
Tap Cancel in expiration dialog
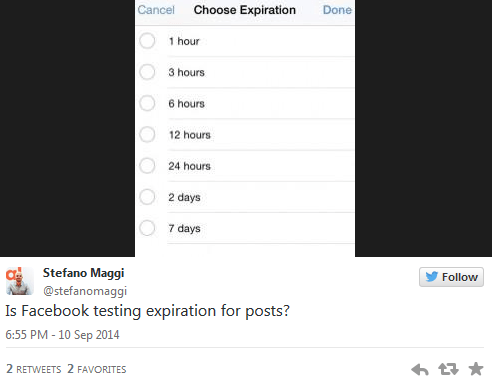click(156, 10)
